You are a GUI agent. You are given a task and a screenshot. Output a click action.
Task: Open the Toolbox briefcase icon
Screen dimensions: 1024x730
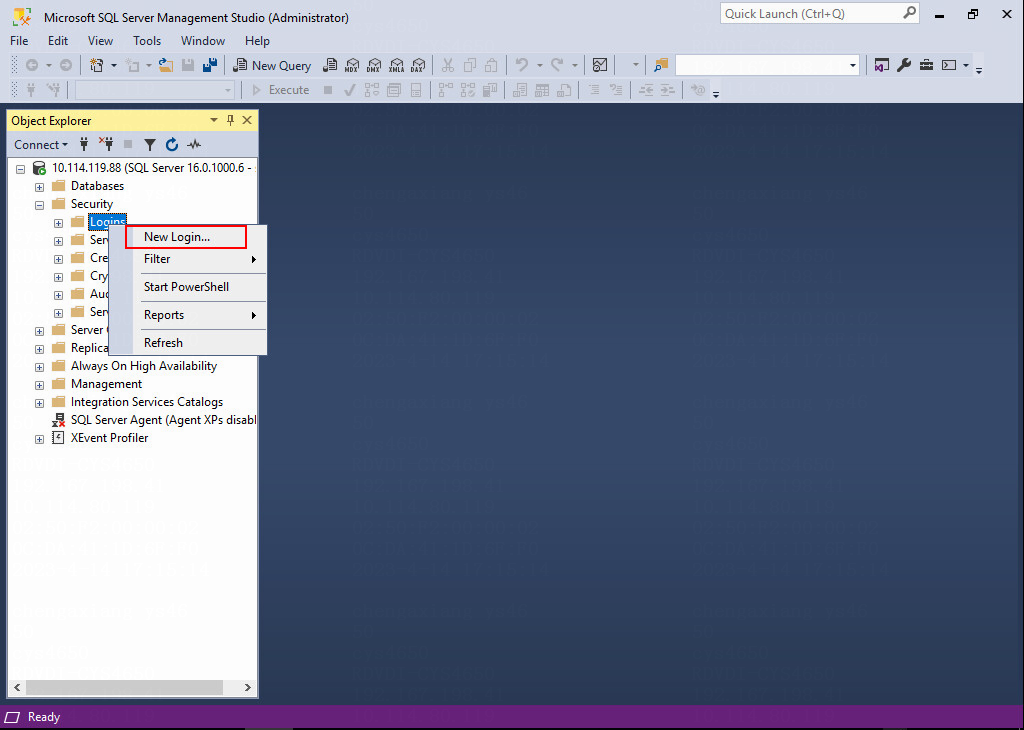click(926, 65)
